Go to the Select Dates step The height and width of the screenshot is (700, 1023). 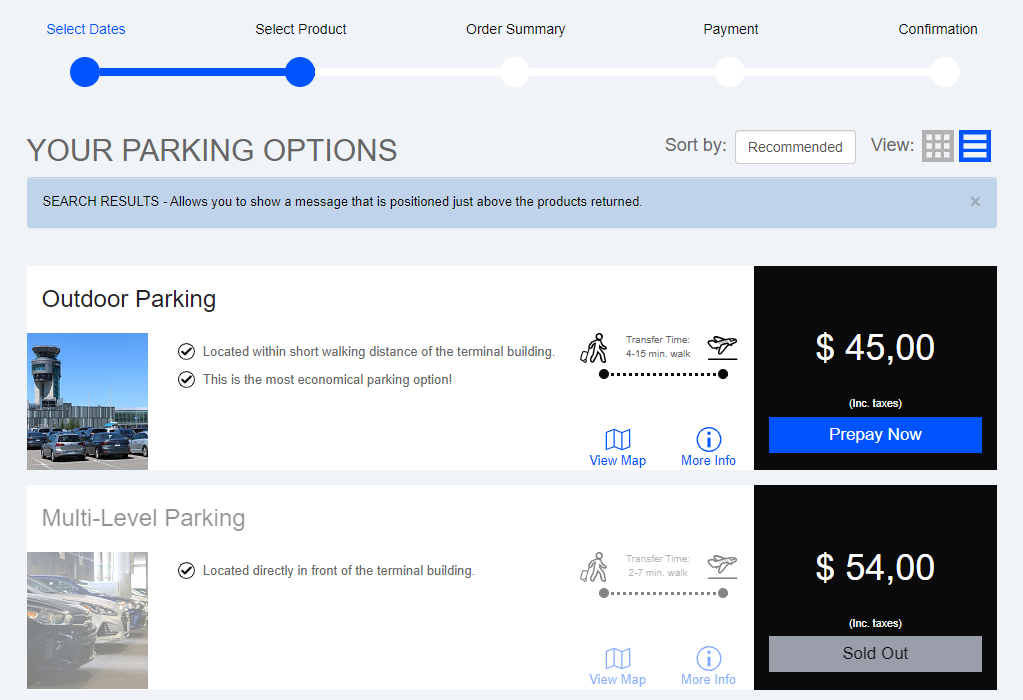(85, 71)
